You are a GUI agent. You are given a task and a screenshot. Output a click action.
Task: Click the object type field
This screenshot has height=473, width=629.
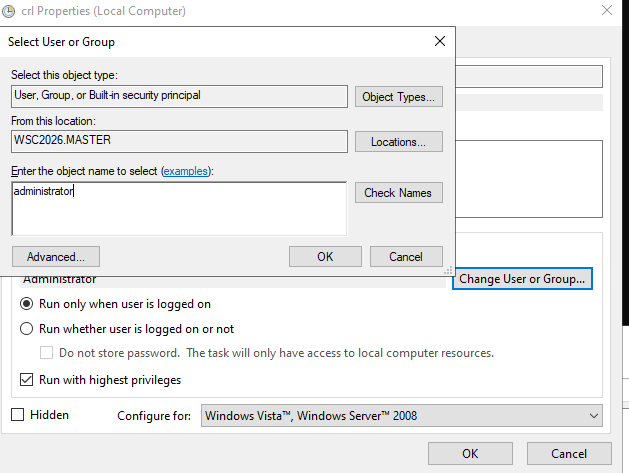pos(179,96)
